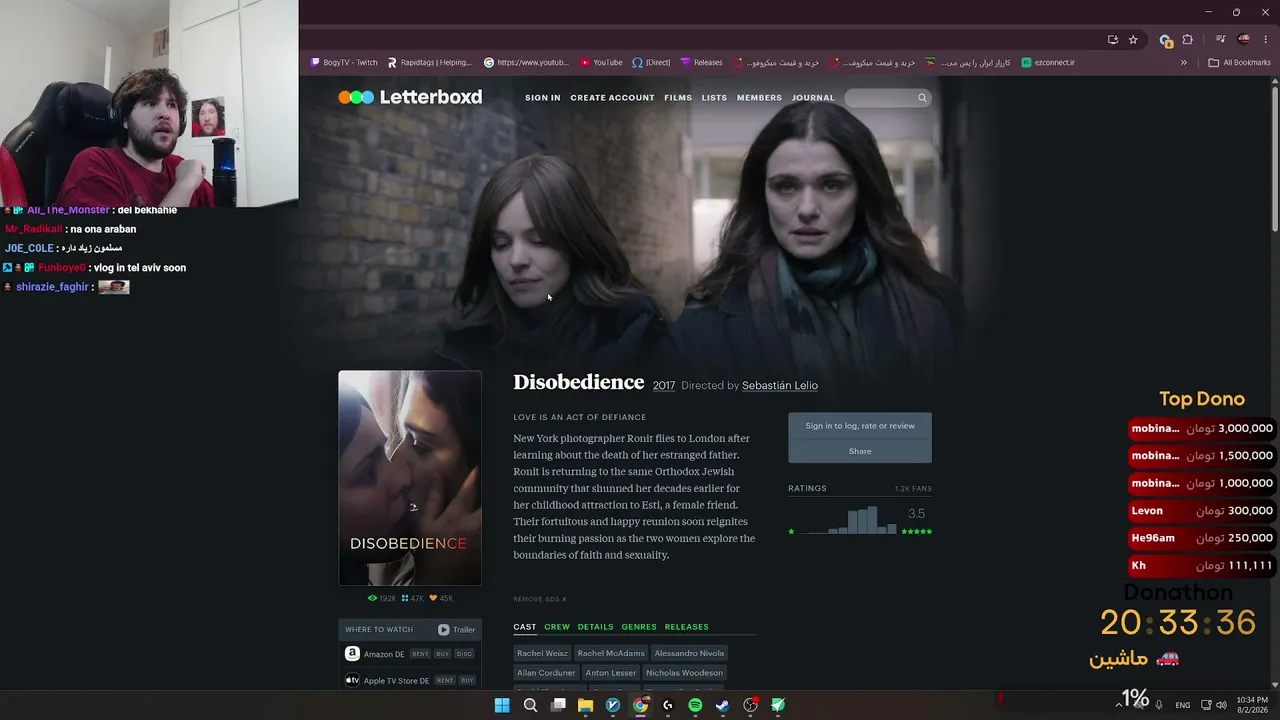This screenshot has height=720, width=1280.
Task: Open the Releases bookmark
Action: [x=701, y=62]
